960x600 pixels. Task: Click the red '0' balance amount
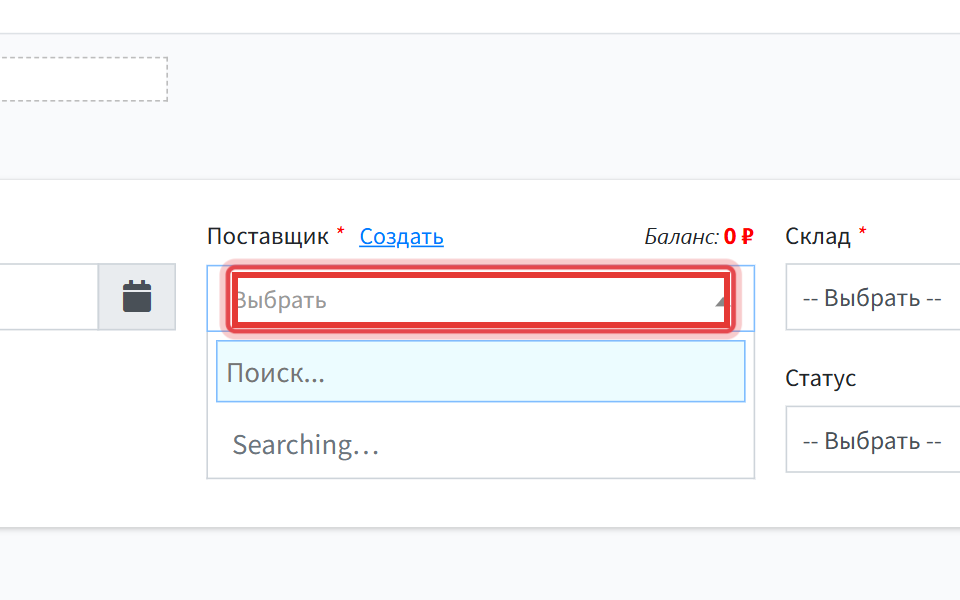(x=730, y=236)
